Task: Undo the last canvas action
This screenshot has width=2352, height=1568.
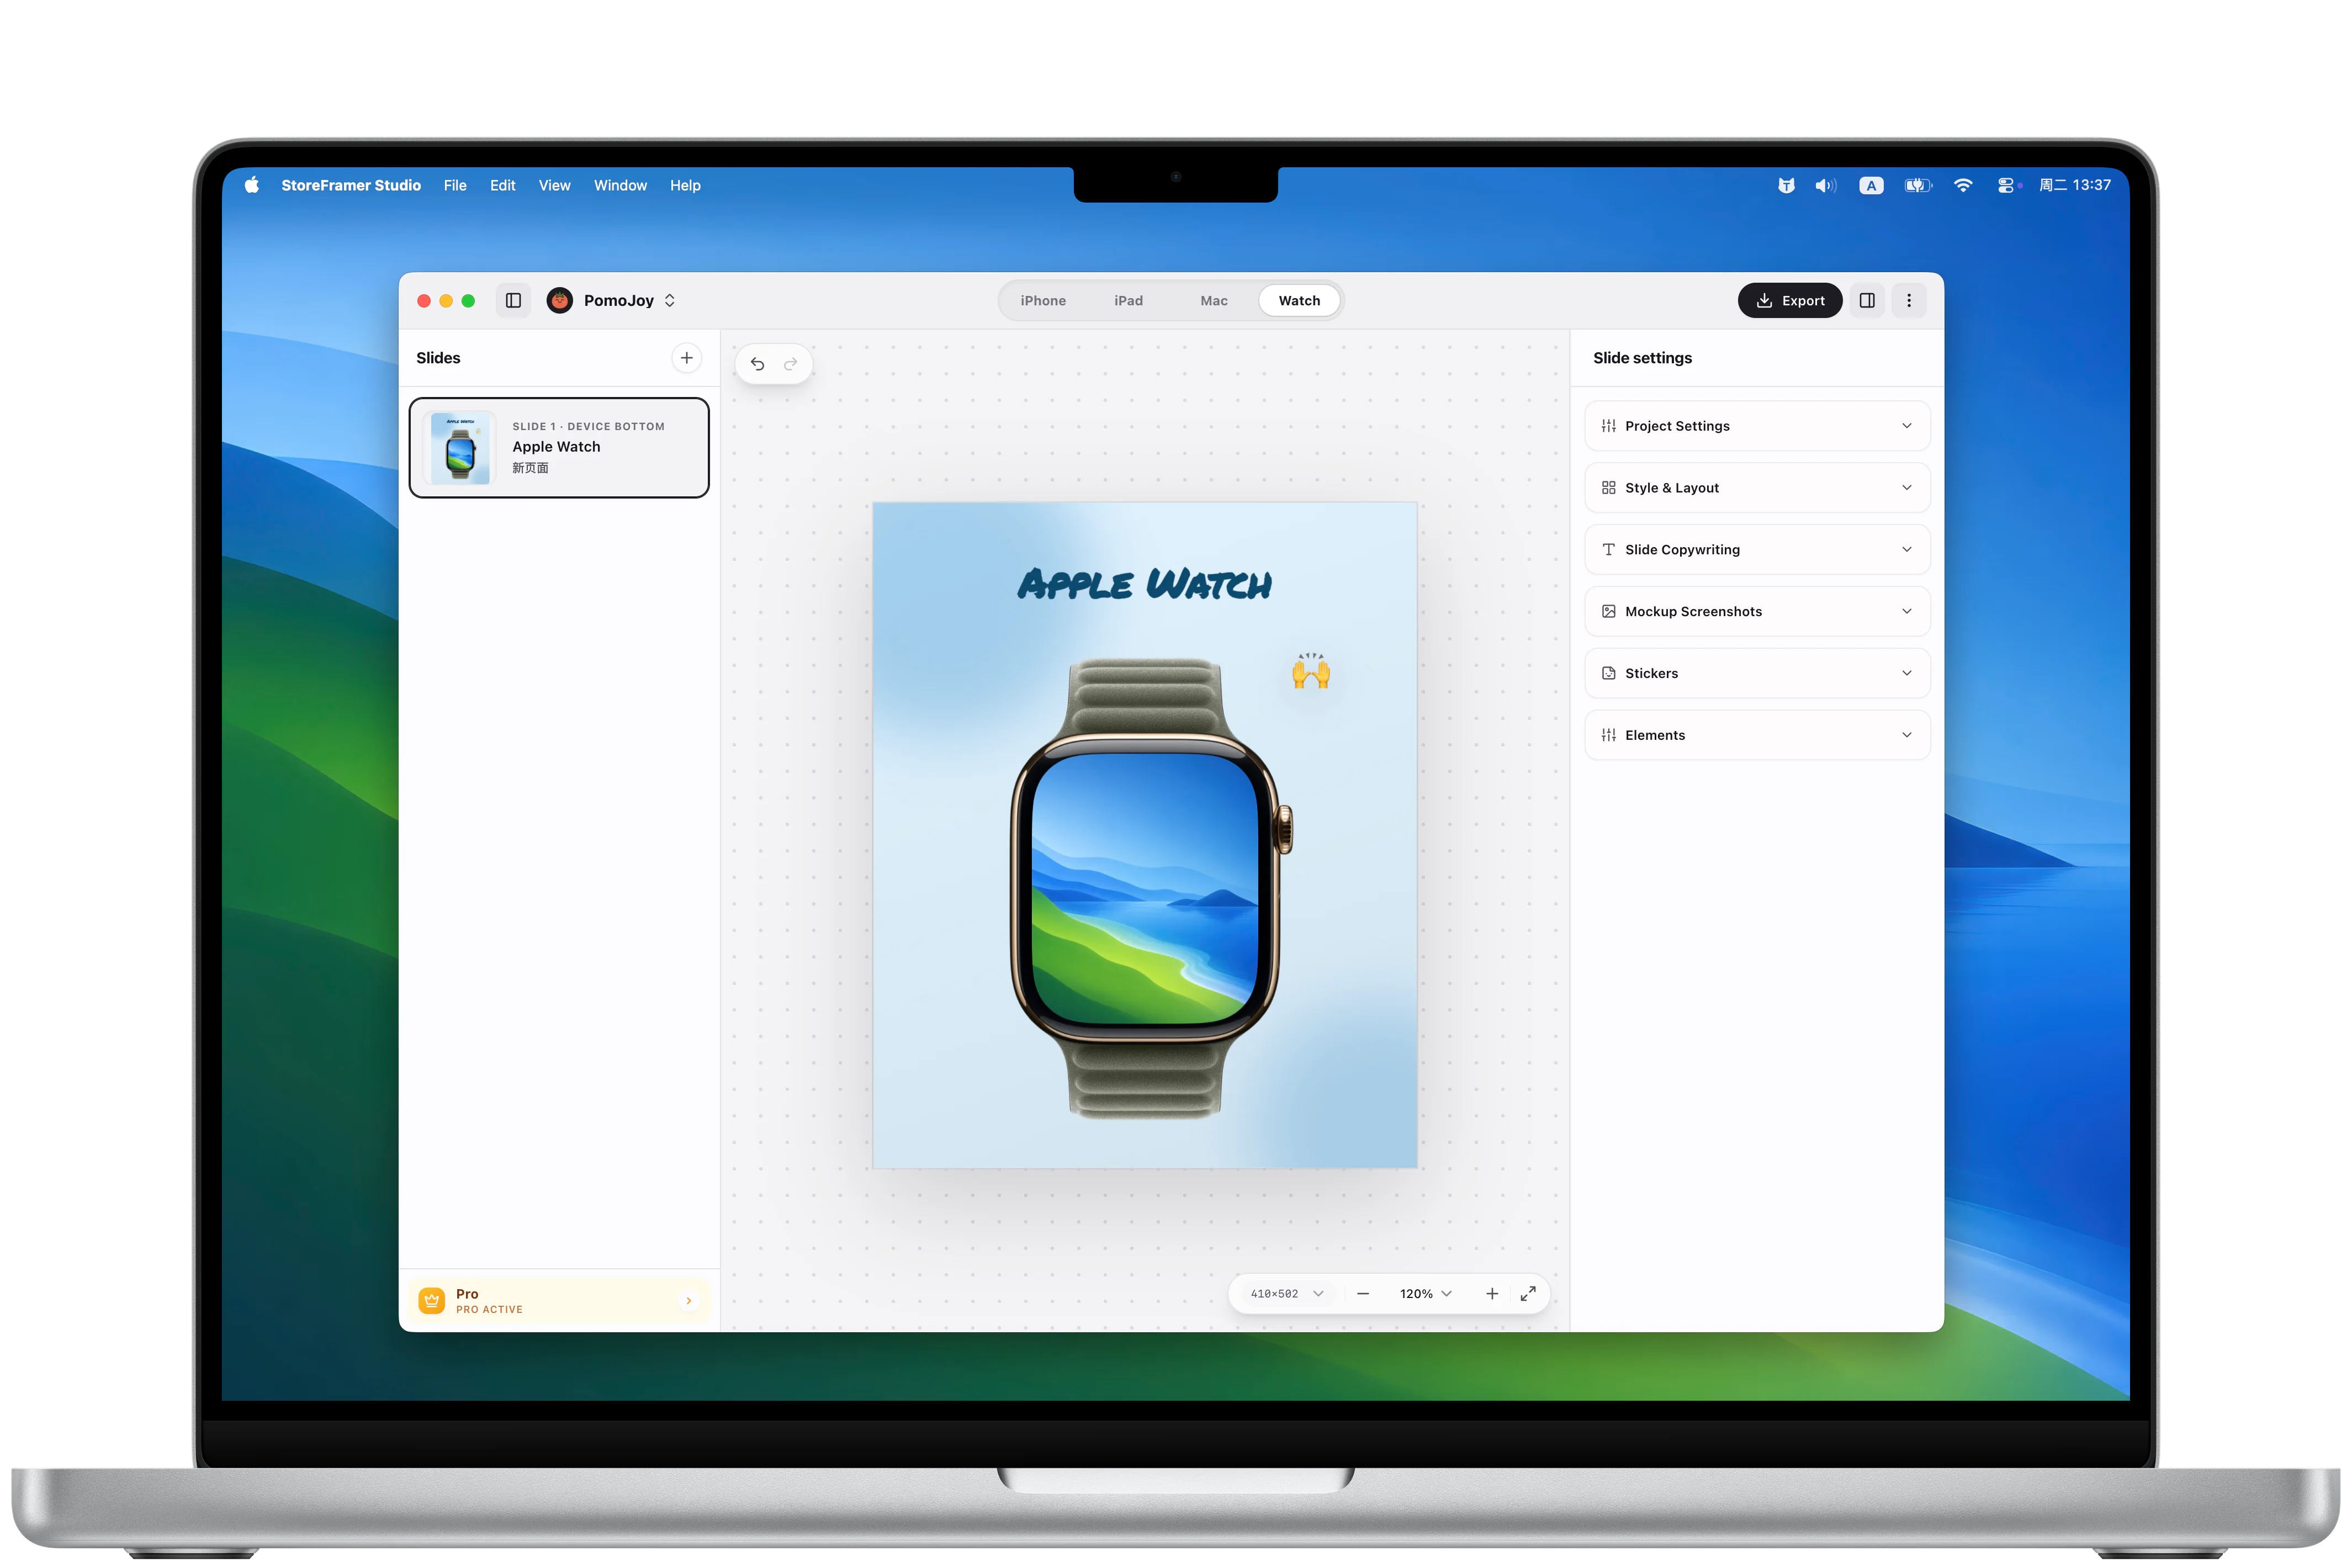Action: click(757, 364)
